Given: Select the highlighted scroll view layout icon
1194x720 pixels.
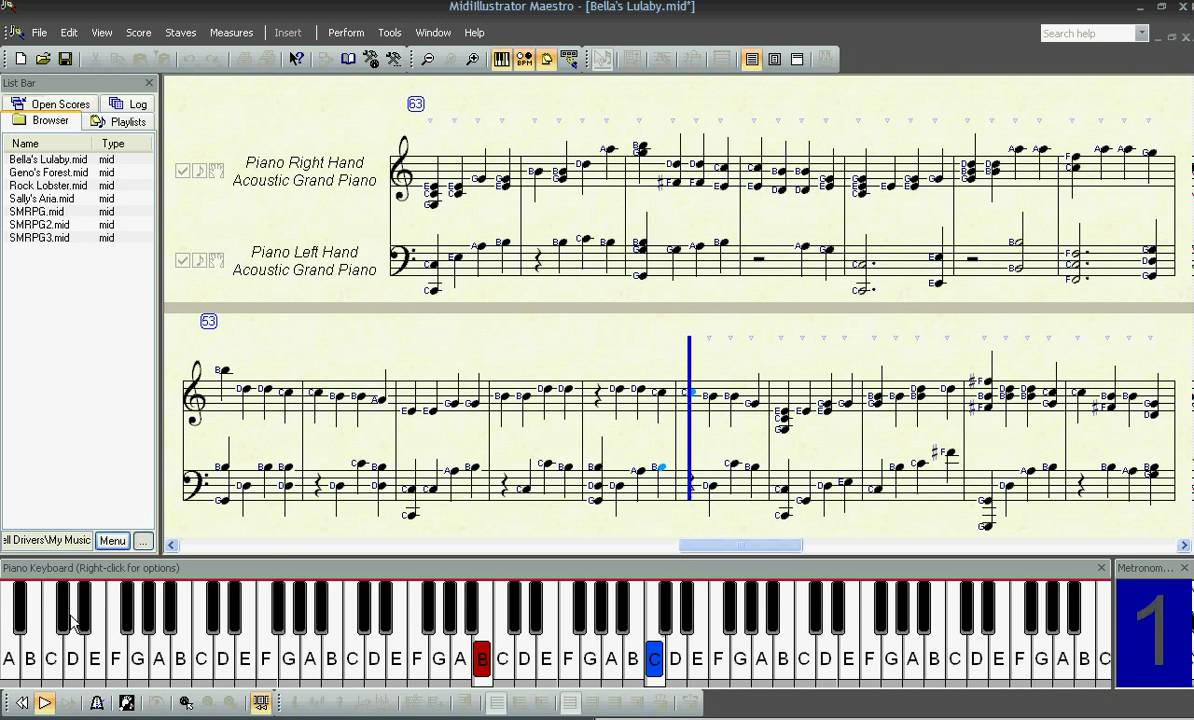Looking at the screenshot, I should point(752,59).
